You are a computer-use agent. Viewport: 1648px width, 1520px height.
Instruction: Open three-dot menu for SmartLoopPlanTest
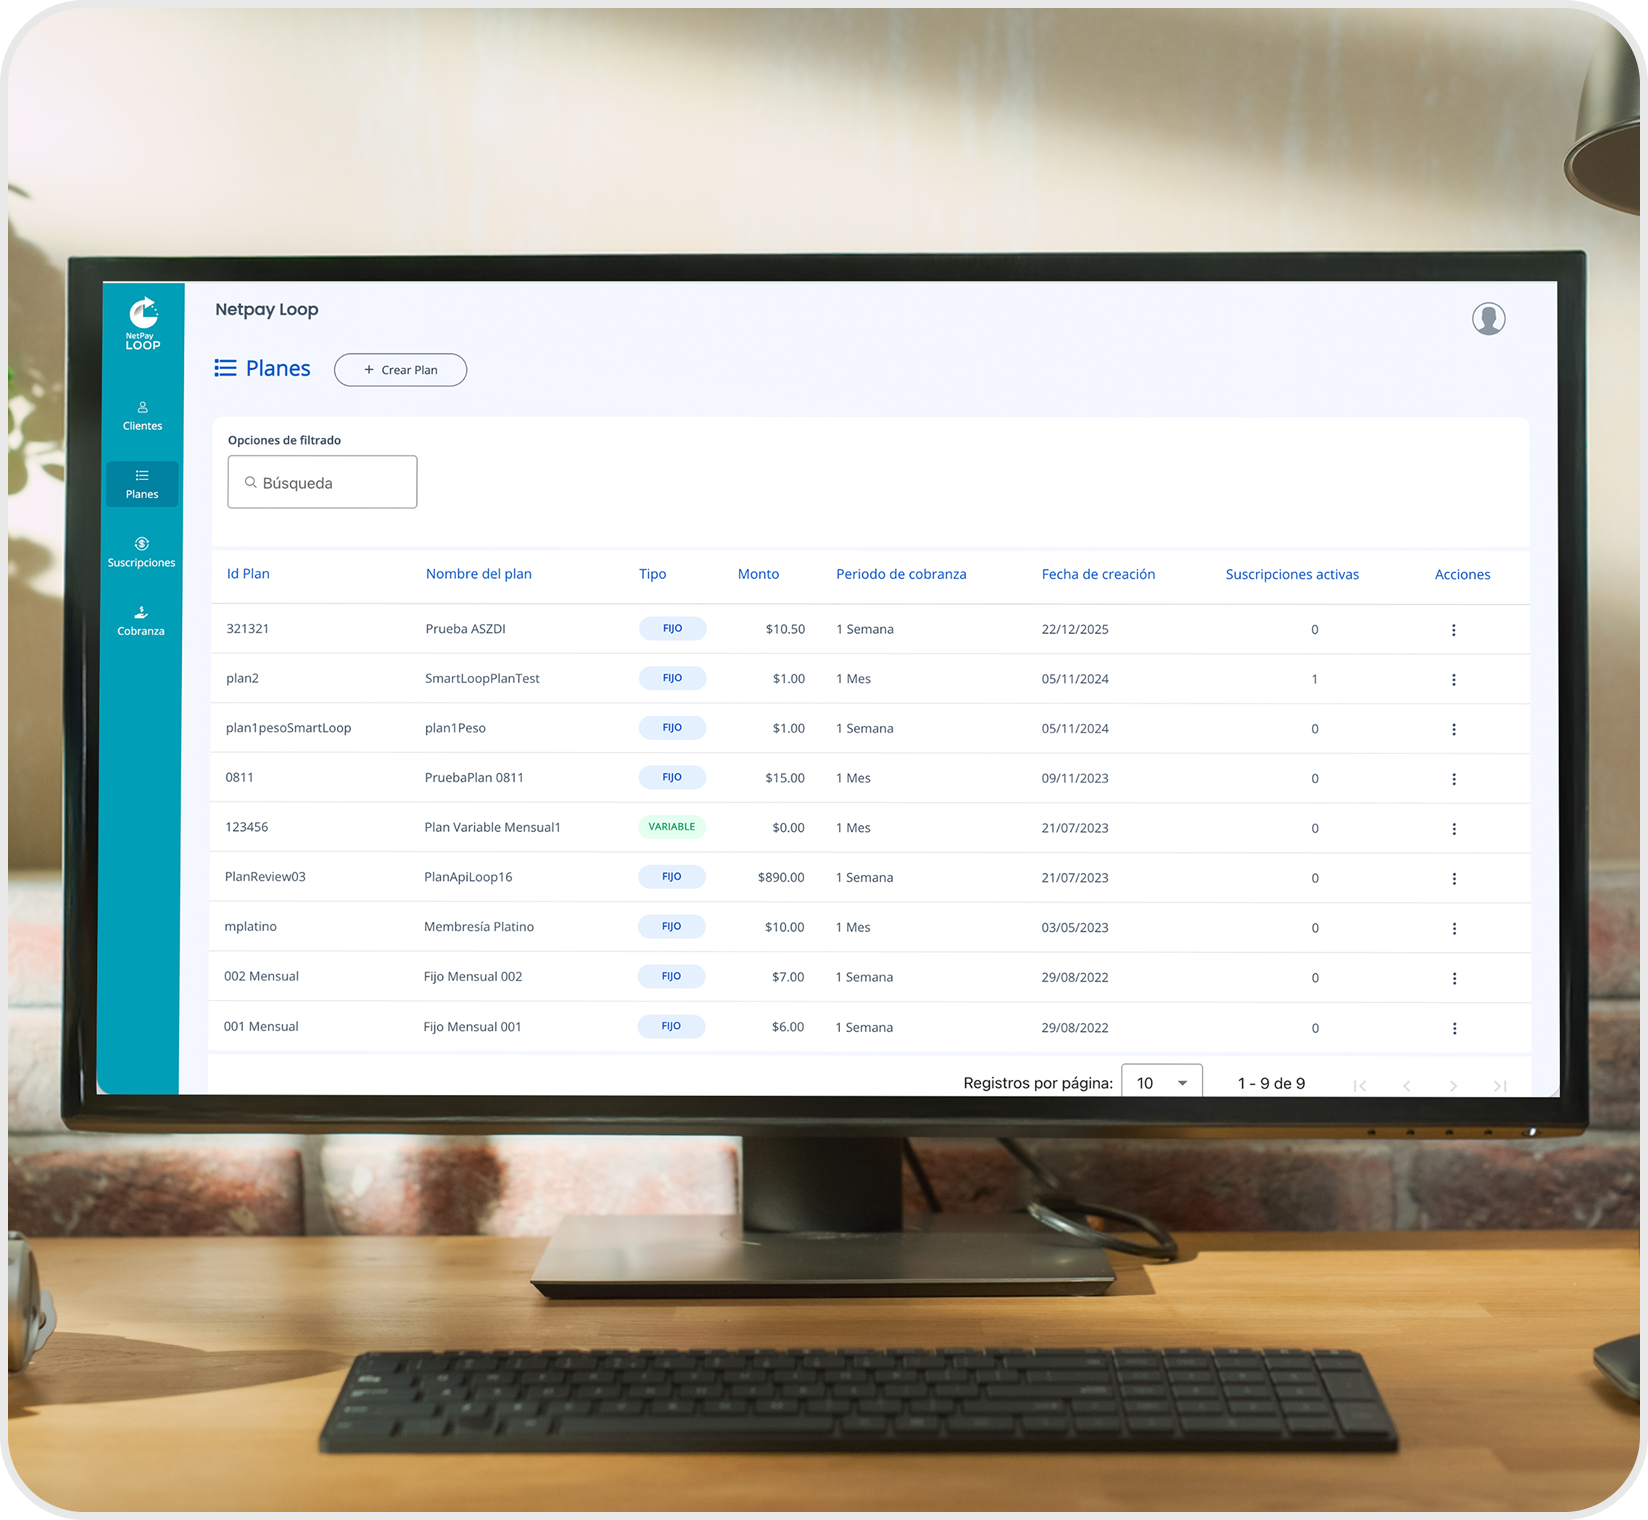pyautogui.click(x=1453, y=680)
